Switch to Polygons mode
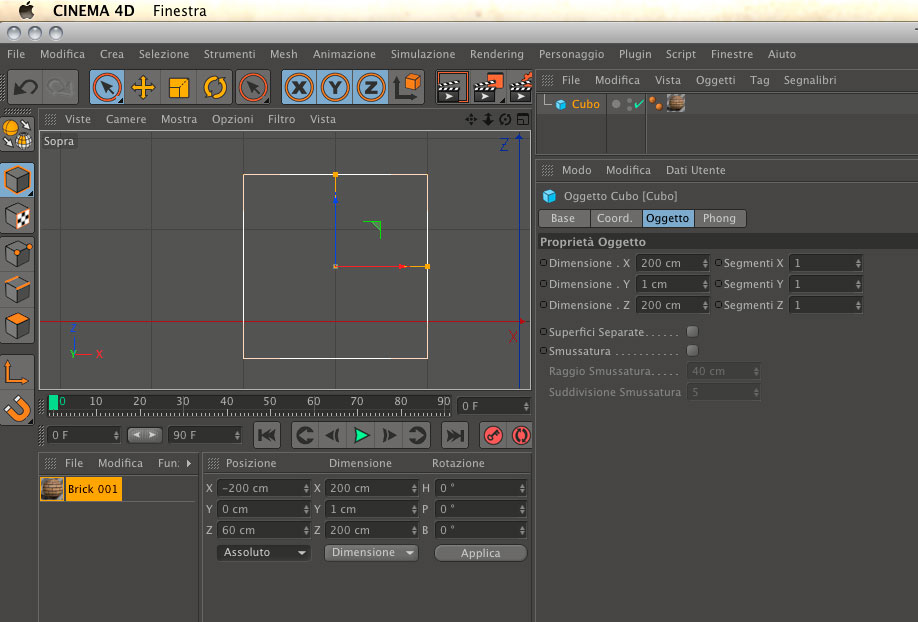This screenshot has height=622, width=918. tap(17, 326)
